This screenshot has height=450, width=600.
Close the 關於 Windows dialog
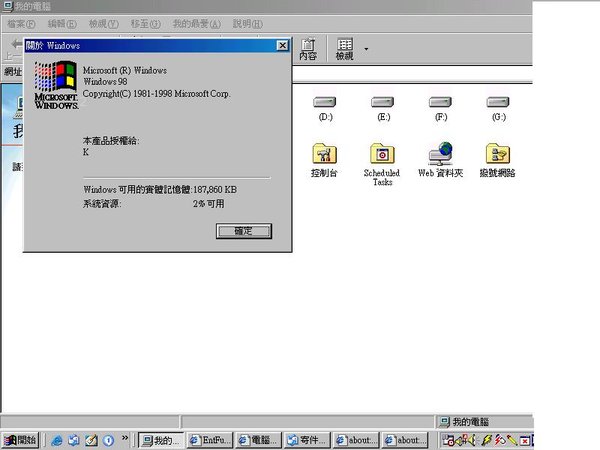[282, 46]
